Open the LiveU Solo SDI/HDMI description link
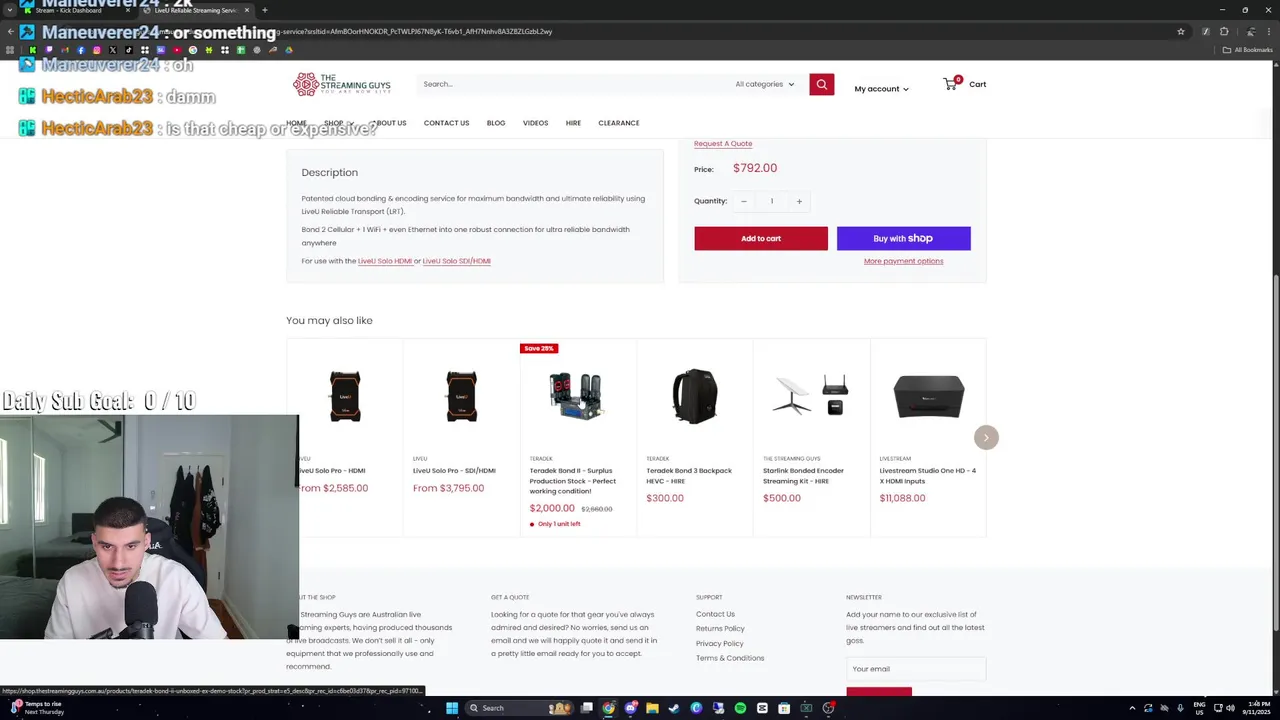The height and width of the screenshot is (720, 1280). (456, 261)
